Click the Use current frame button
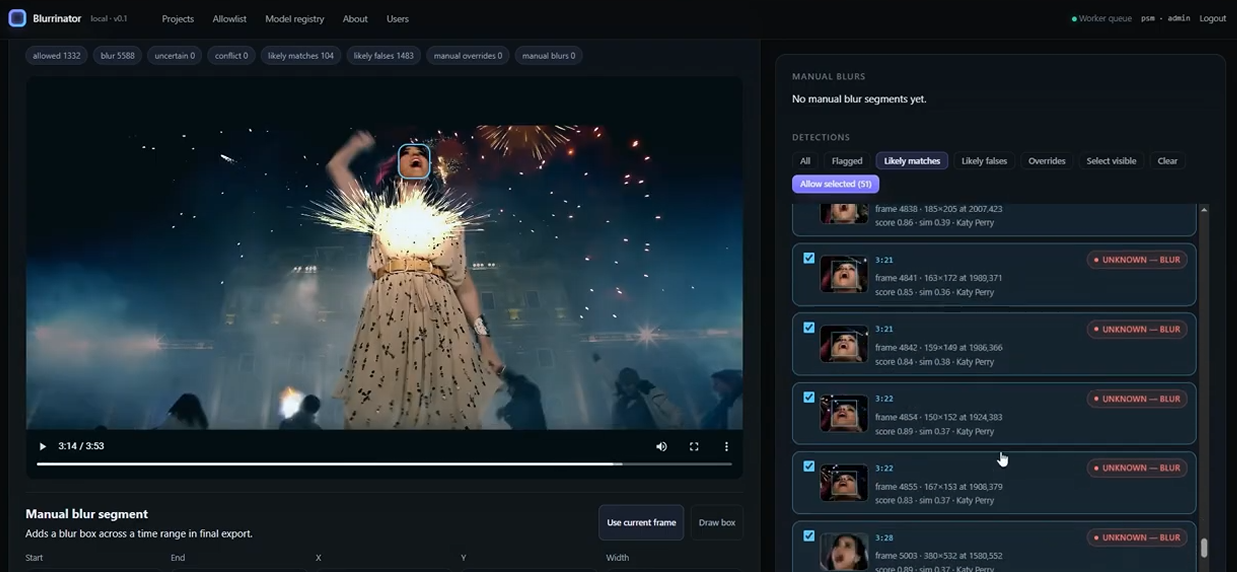 [641, 522]
